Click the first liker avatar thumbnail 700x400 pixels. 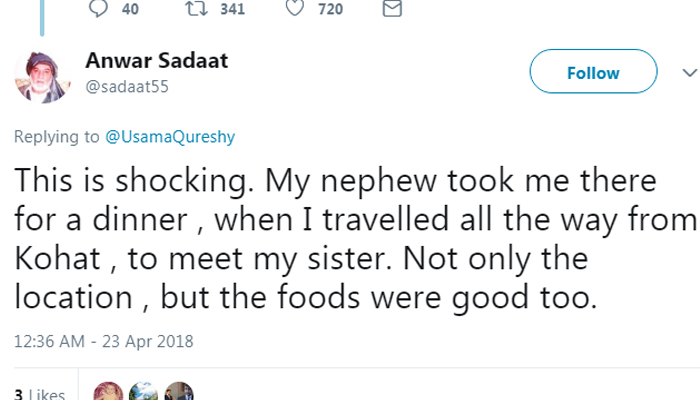click(107, 392)
